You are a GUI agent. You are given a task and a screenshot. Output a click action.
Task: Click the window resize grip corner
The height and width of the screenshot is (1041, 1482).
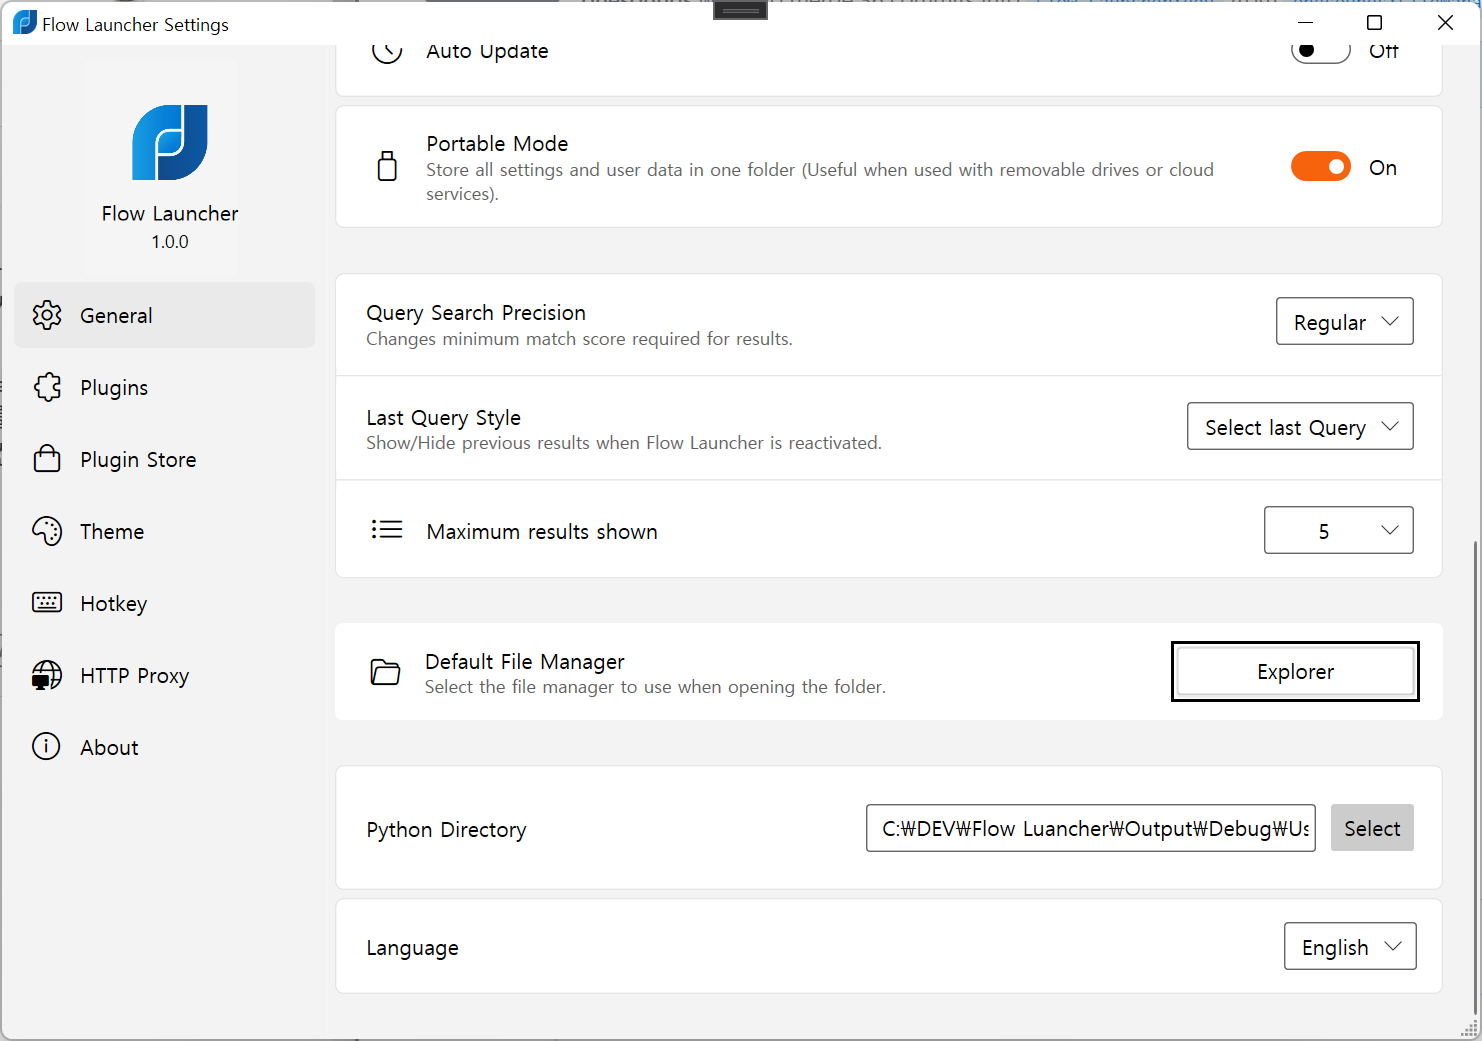(1470, 1029)
